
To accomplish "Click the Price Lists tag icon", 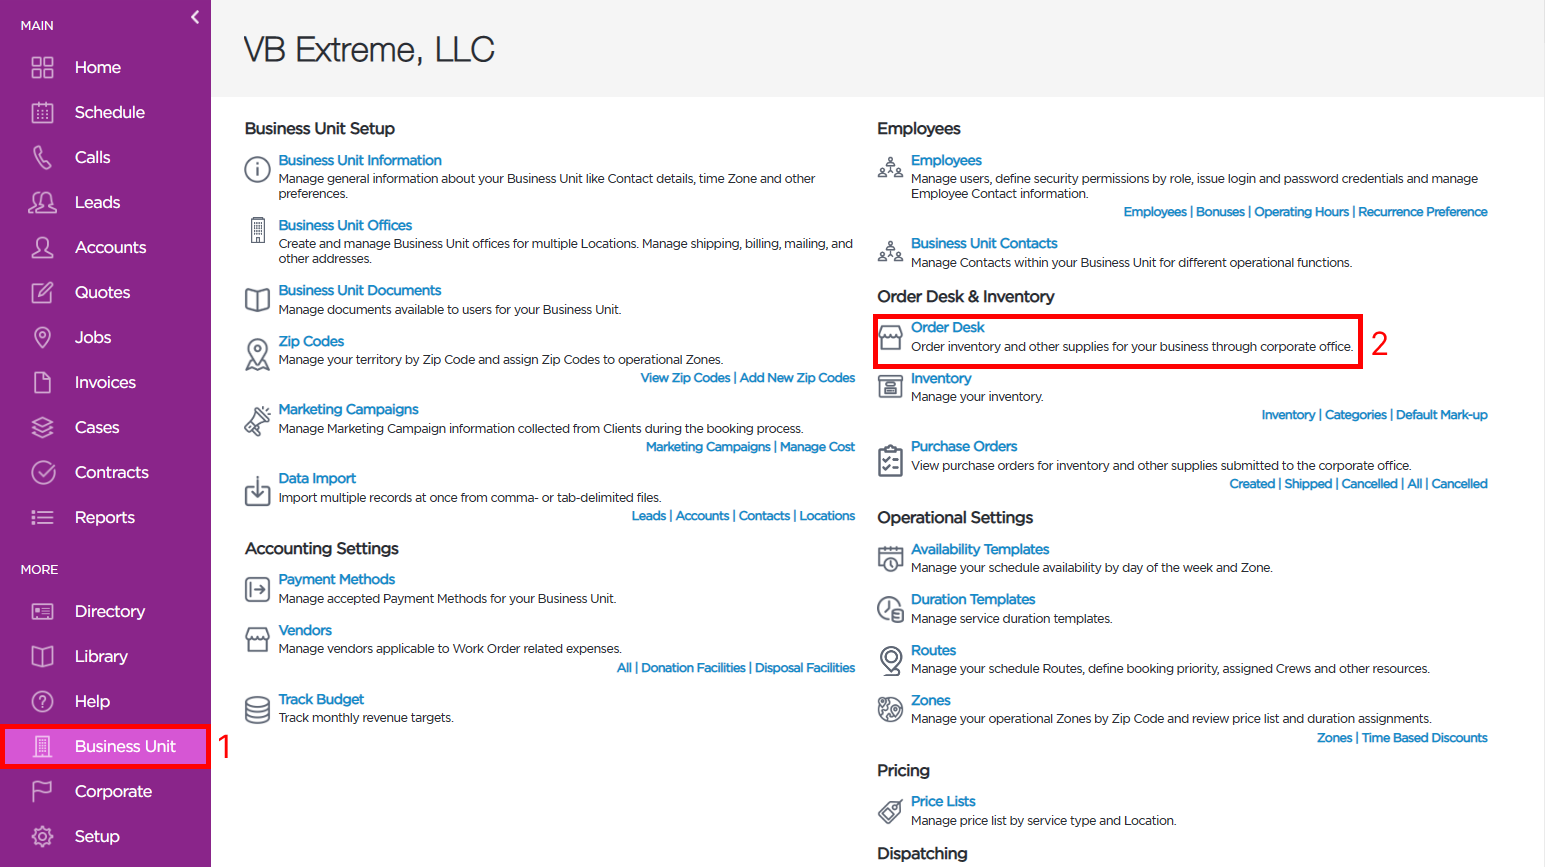I will (x=890, y=811).
